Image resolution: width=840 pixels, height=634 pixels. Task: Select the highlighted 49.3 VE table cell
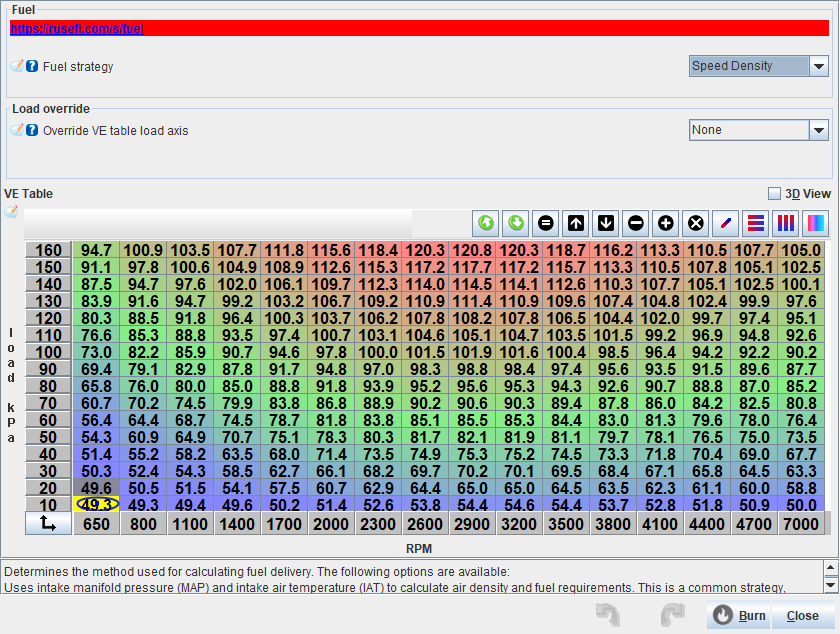coord(97,504)
